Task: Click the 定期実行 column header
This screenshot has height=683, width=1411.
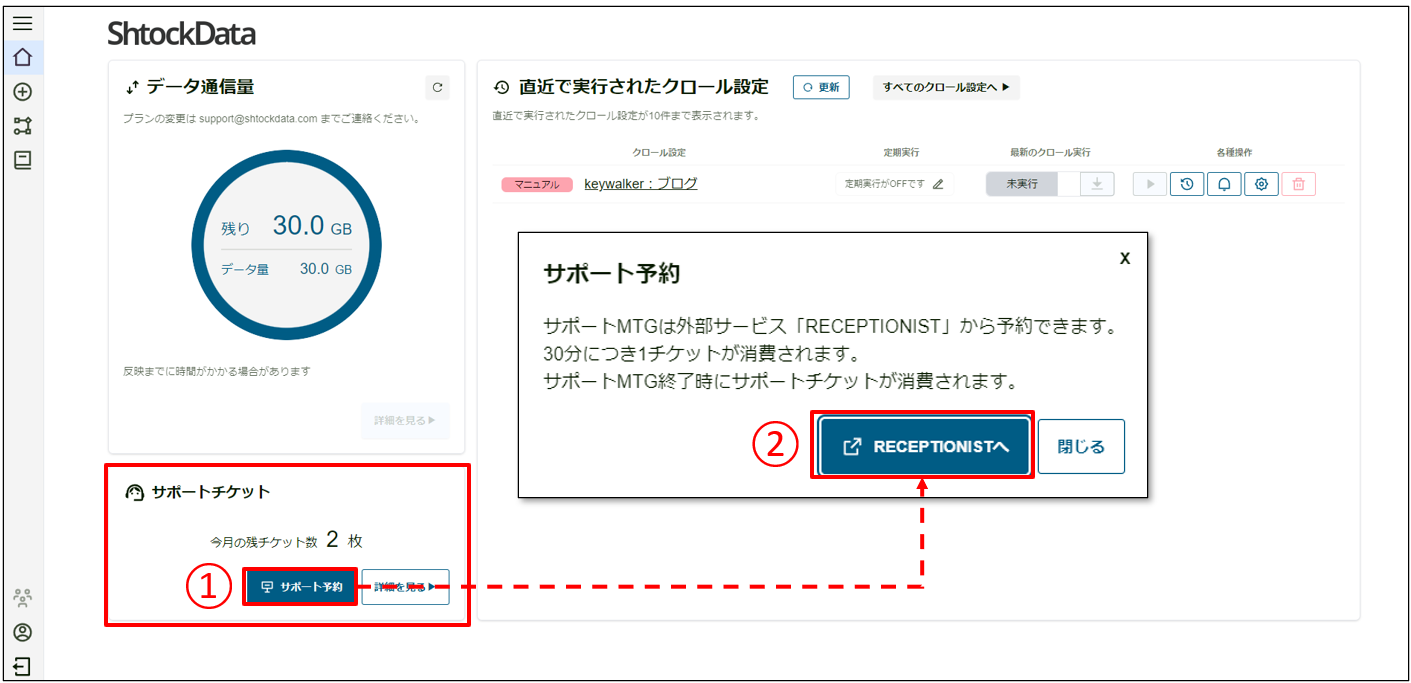Action: (901, 153)
